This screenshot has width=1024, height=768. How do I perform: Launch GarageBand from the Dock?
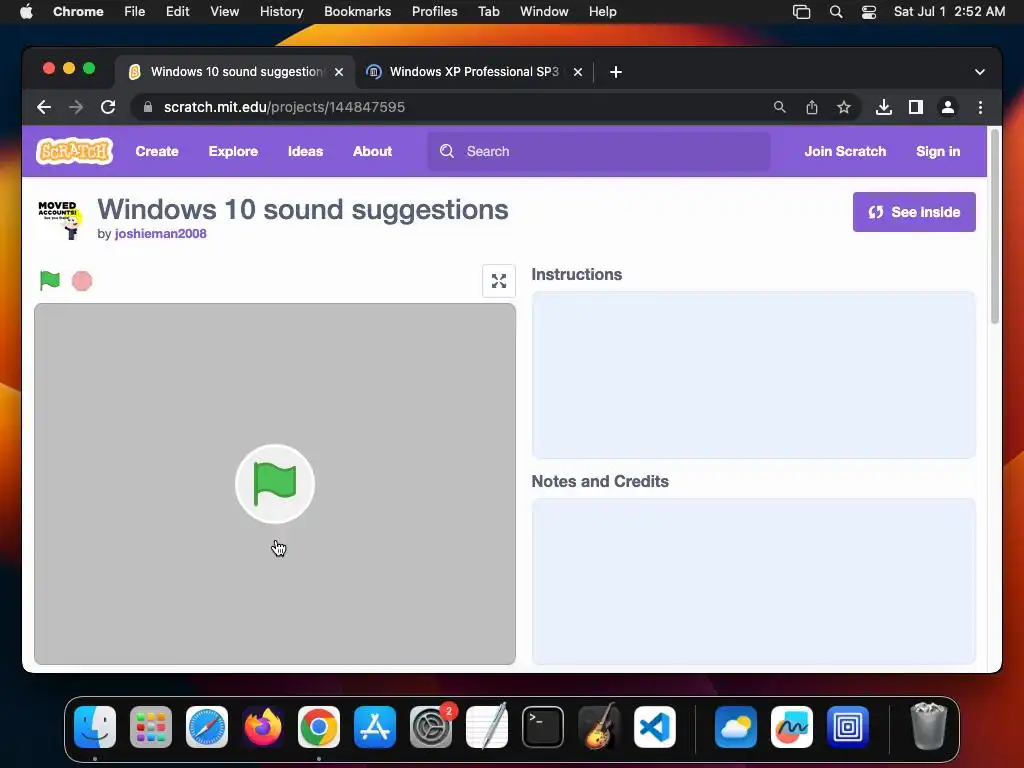click(x=599, y=727)
